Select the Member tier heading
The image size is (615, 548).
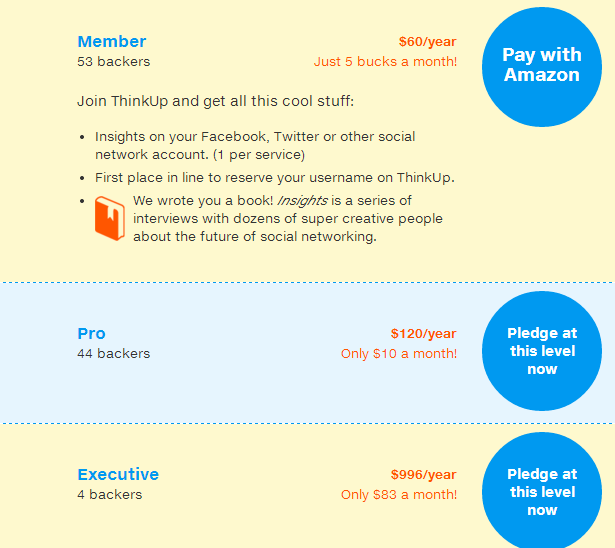(x=112, y=42)
